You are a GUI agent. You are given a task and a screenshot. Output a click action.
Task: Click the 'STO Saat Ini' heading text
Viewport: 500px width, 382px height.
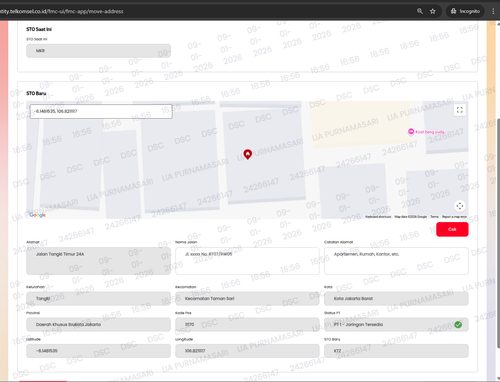[x=39, y=29]
